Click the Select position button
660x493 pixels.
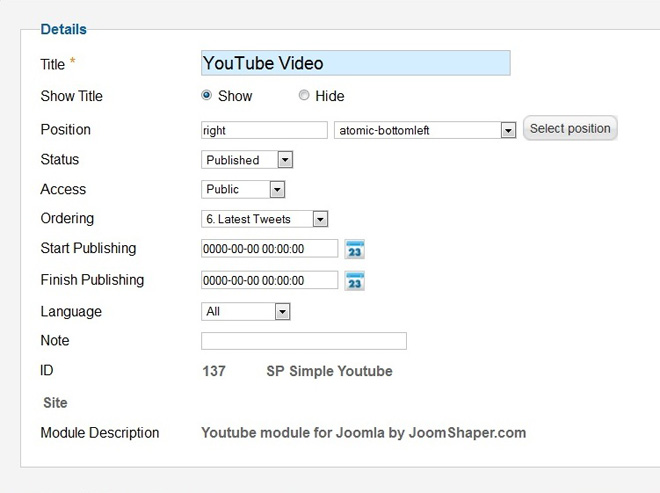(x=570, y=129)
